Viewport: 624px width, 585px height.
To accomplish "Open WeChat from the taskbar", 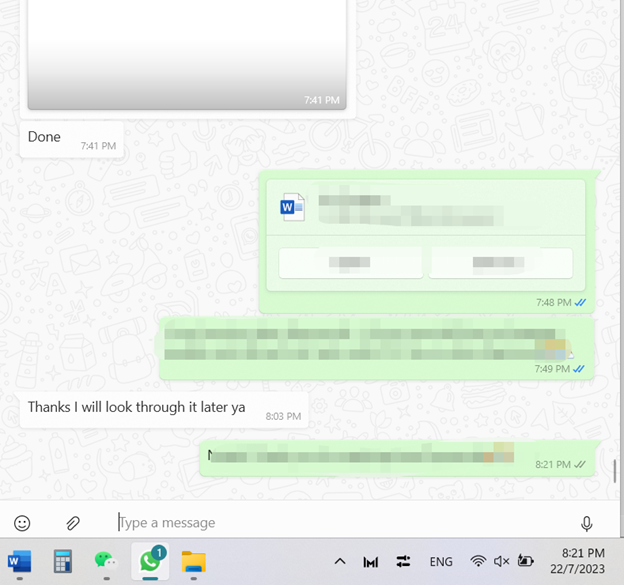I will [x=105, y=562].
